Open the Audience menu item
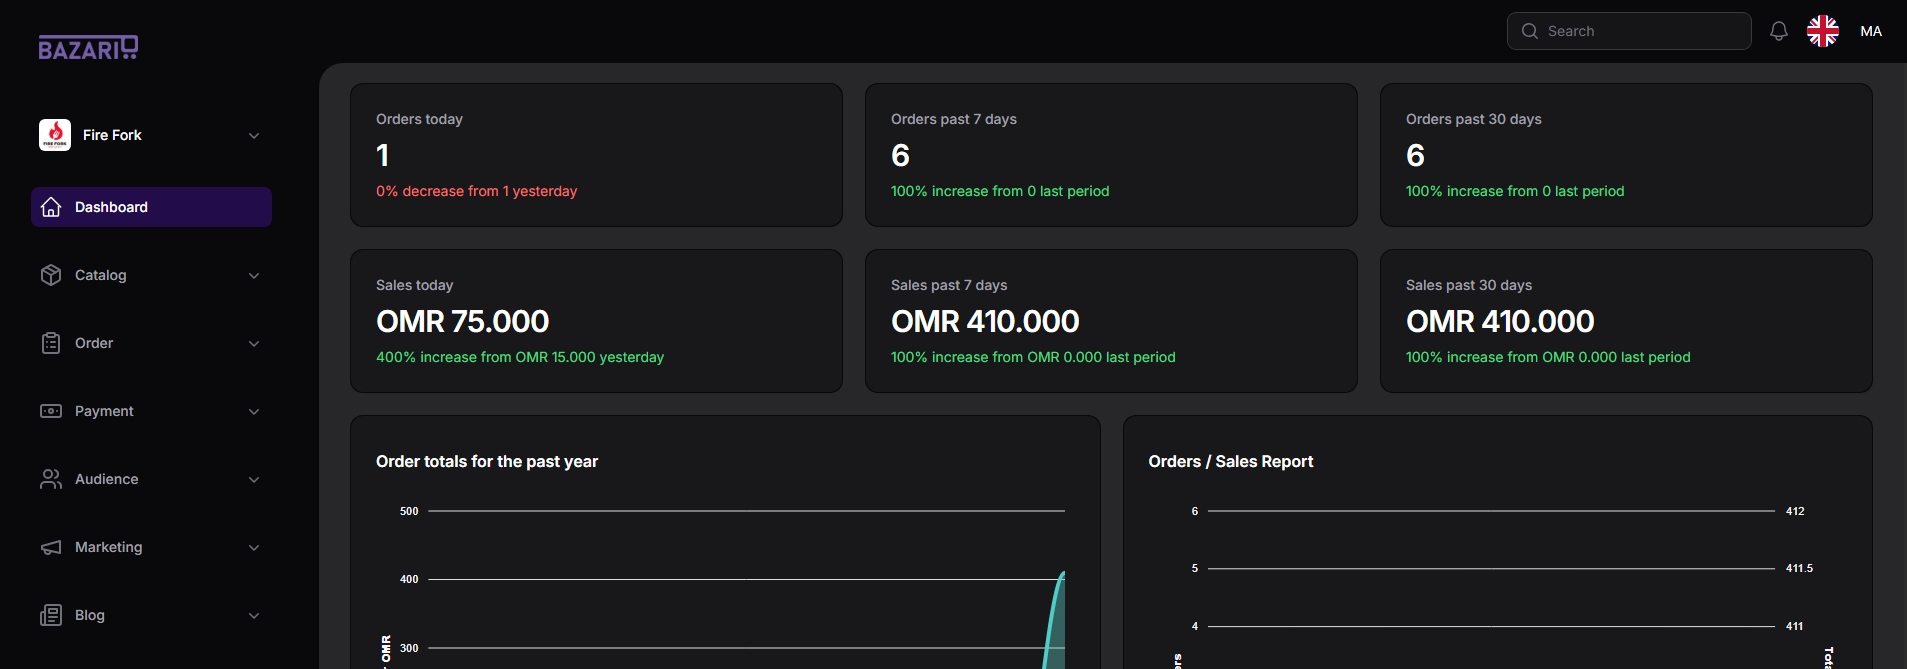This screenshot has height=669, width=1907. [151, 479]
